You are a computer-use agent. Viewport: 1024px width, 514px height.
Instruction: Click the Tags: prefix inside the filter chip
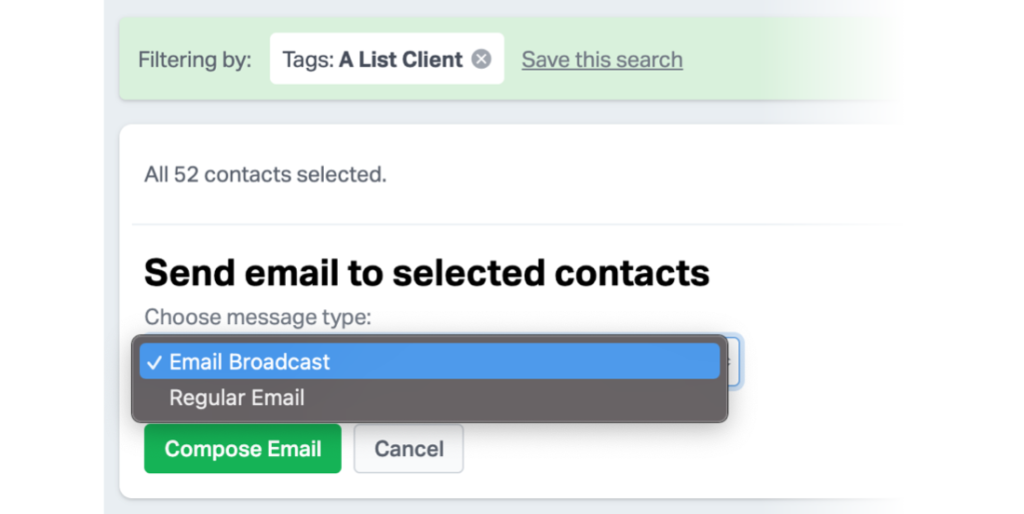pos(309,59)
